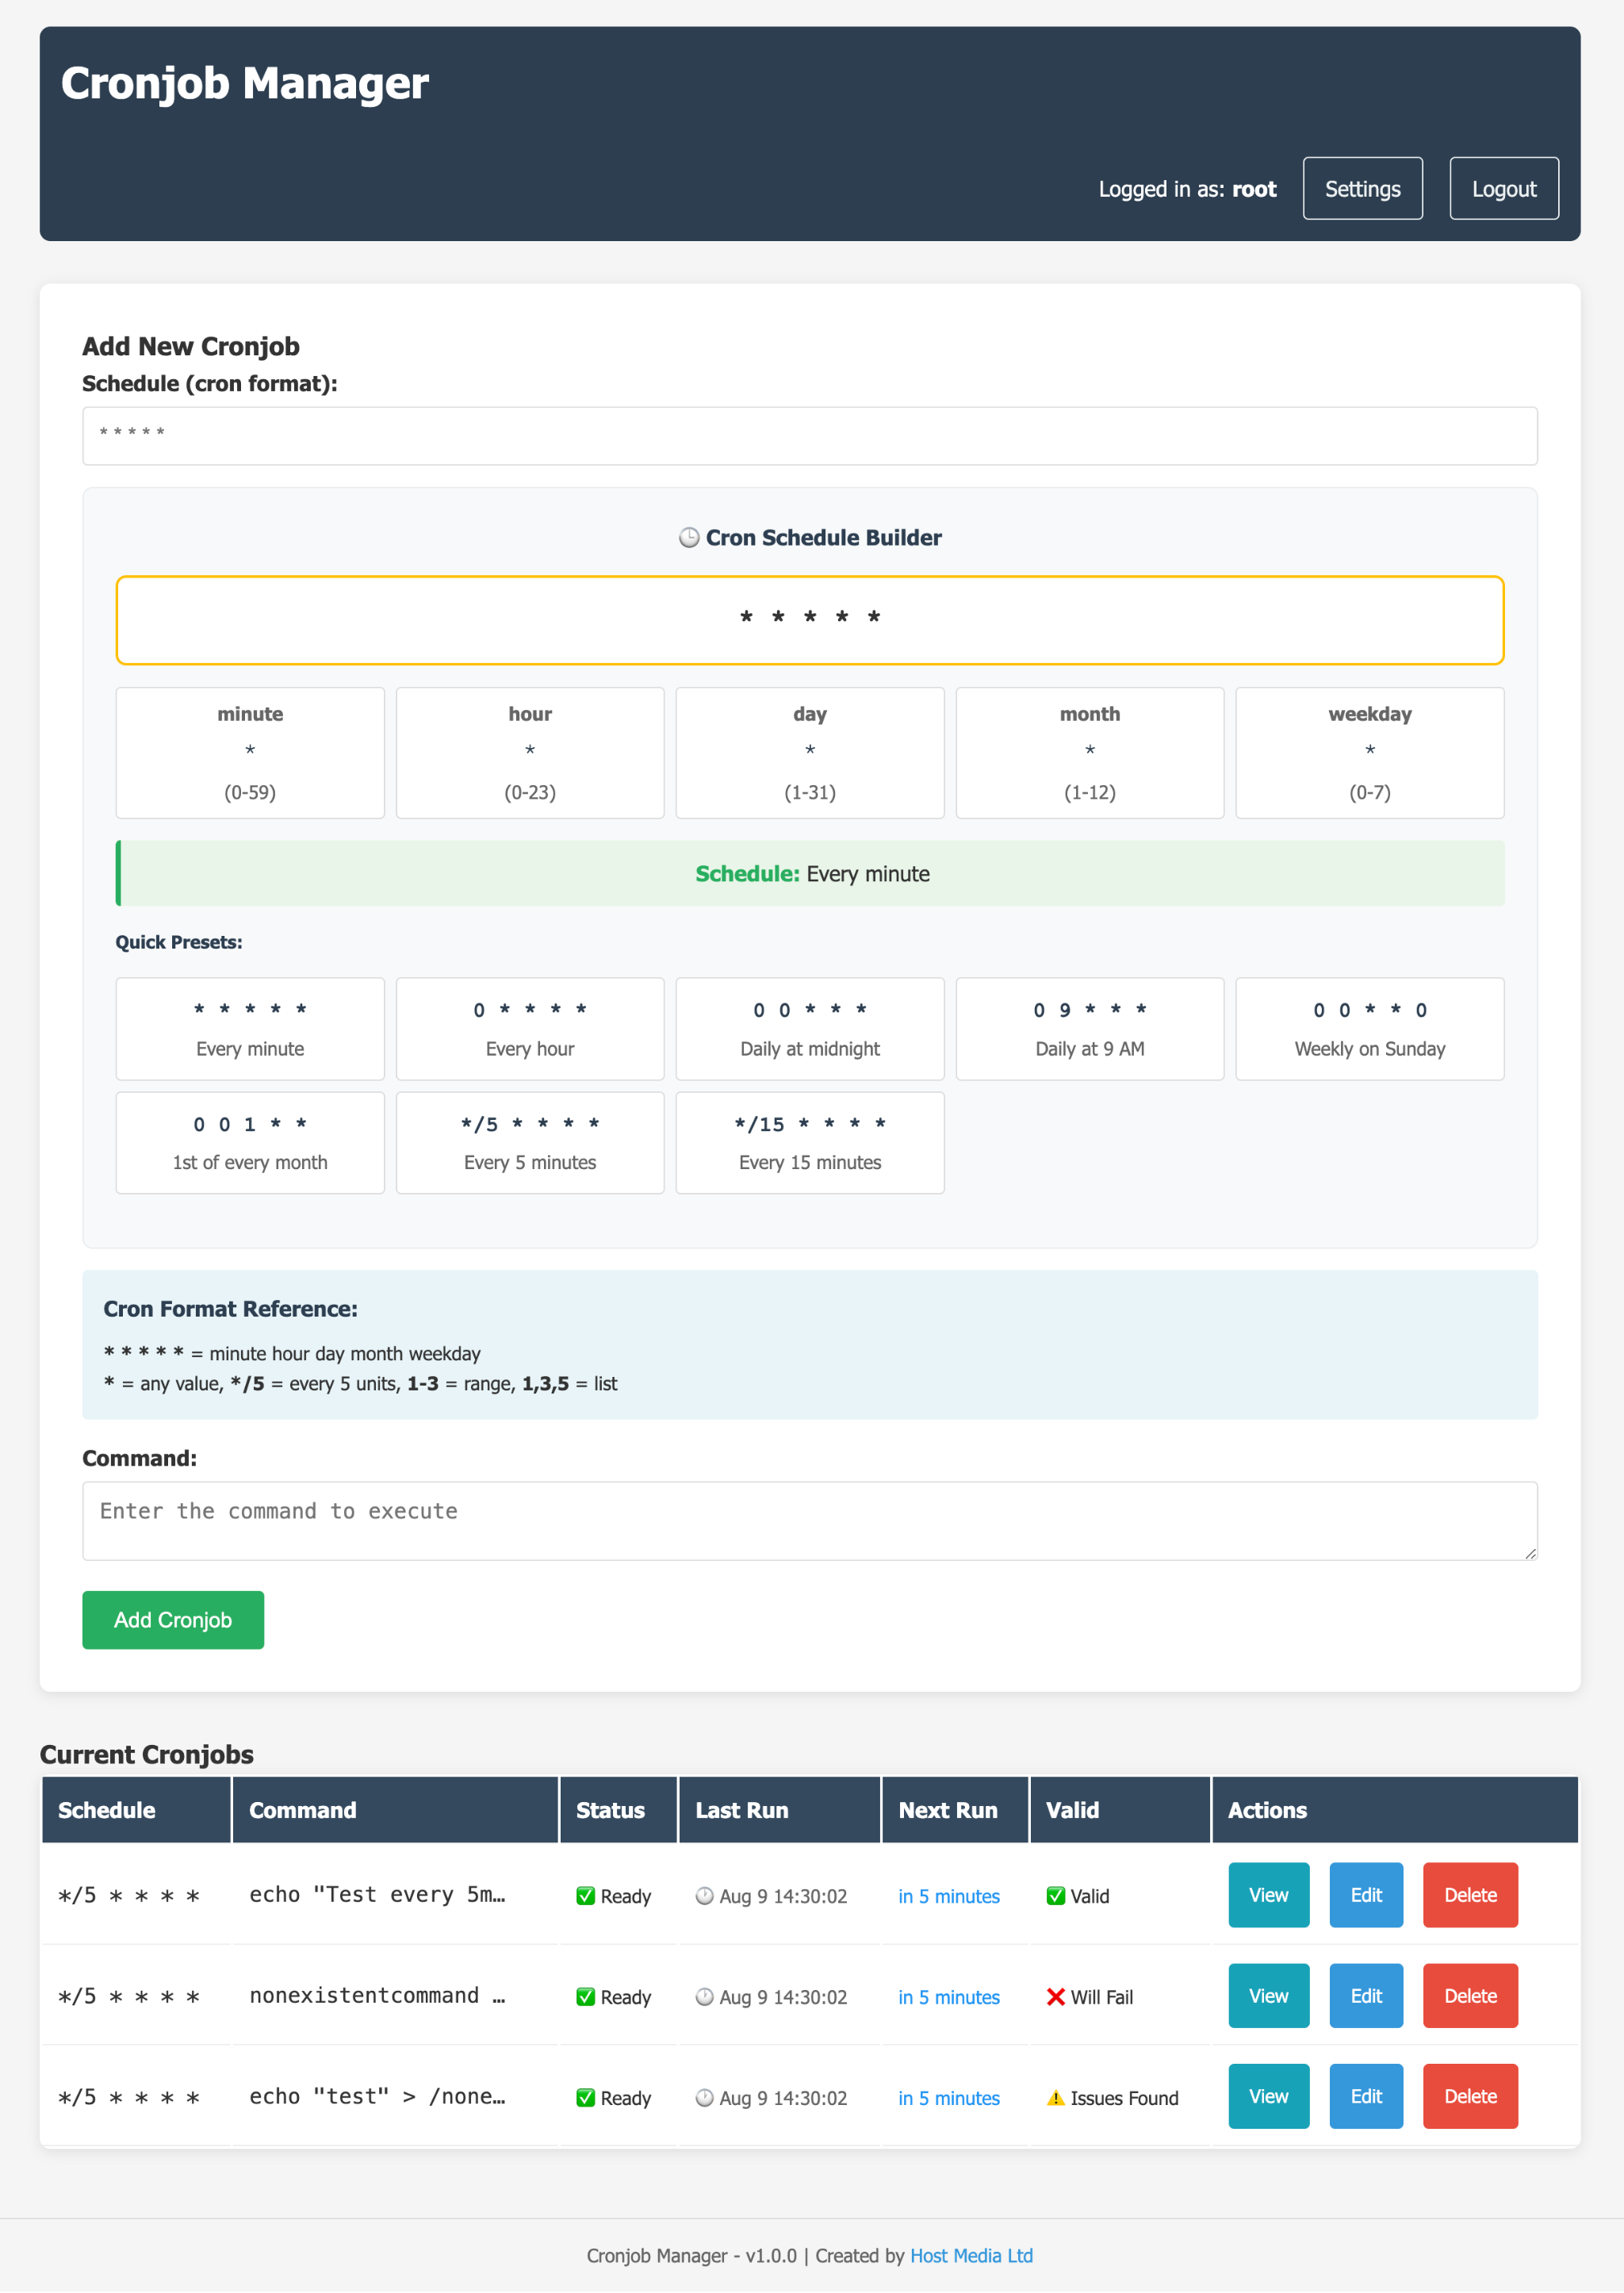The image size is (1624, 2293).
Task: Click the clock icon beside Cron Schedule Builder
Action: (x=689, y=537)
